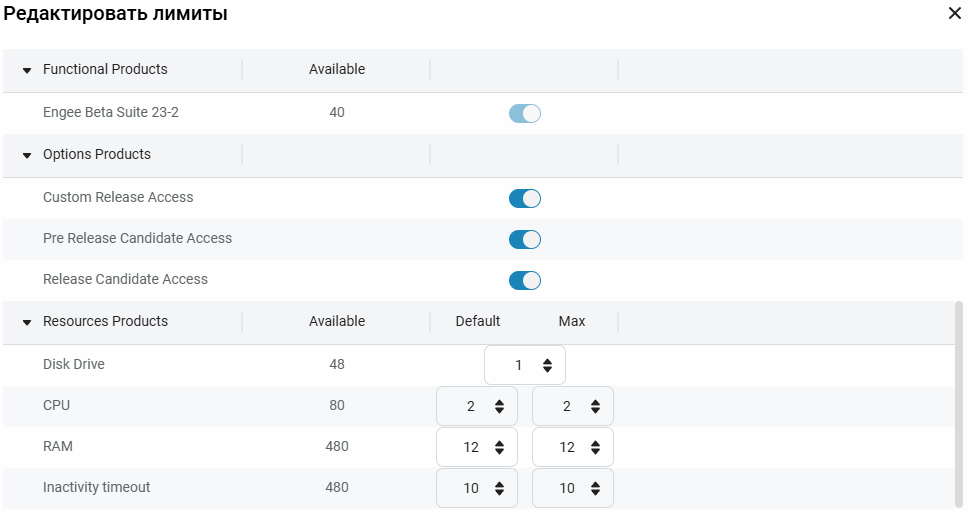Viewport: 968px width, 513px height.
Task: Click the Functional Products header label
Action: (105, 69)
